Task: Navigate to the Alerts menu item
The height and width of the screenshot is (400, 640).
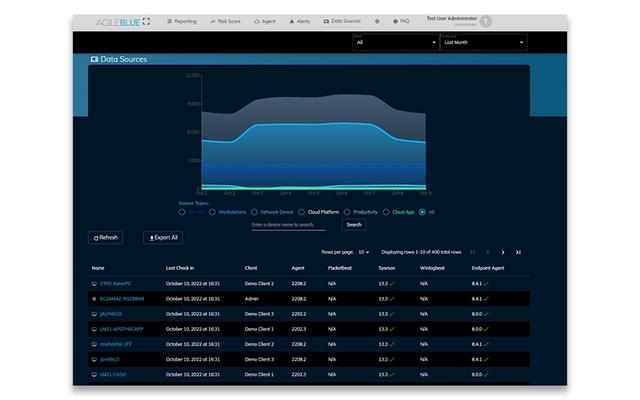Action: pos(300,20)
